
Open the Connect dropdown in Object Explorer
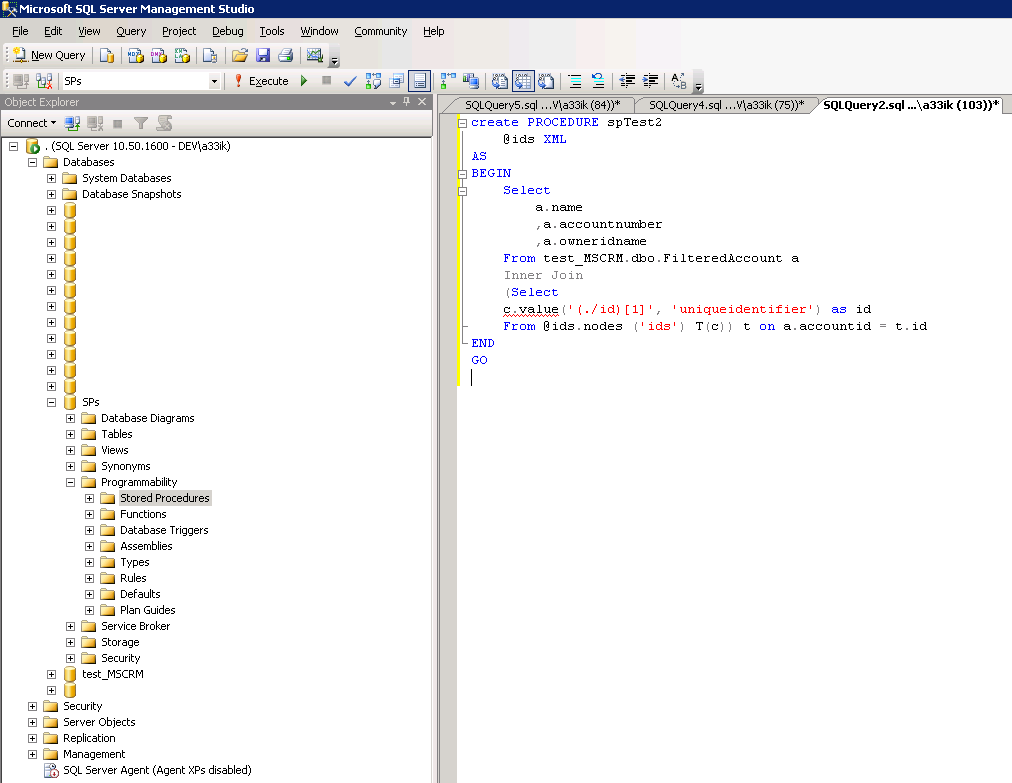32,123
